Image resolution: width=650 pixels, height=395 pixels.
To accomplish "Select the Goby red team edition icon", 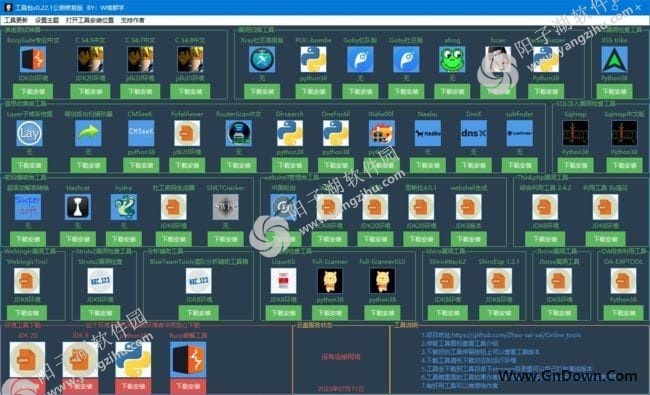I will pos(360,59).
